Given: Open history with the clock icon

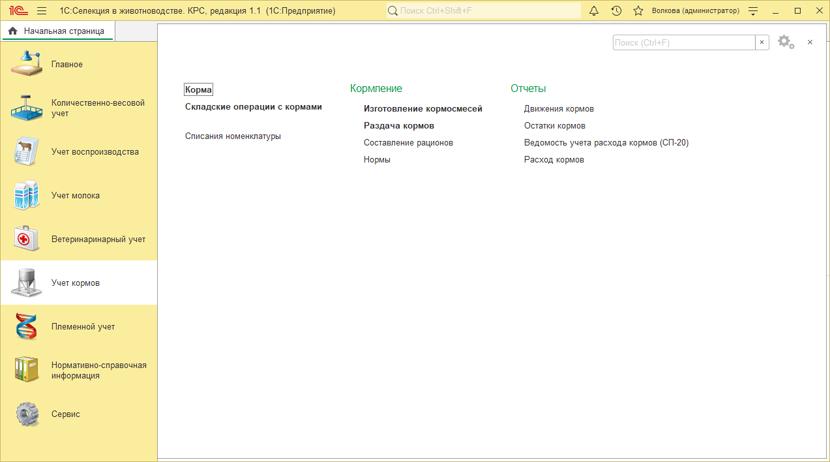Looking at the screenshot, I should coord(616,11).
